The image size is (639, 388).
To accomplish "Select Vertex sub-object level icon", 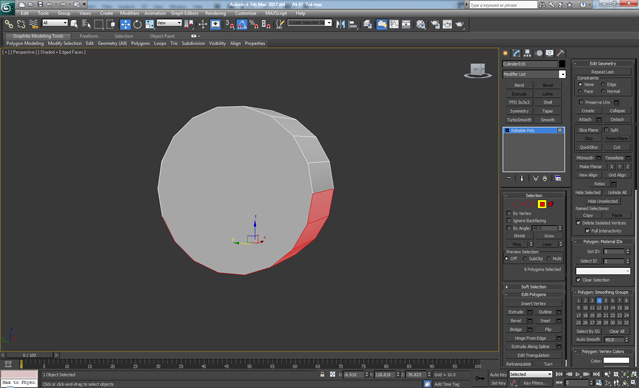I will pyautogui.click(x=514, y=204).
